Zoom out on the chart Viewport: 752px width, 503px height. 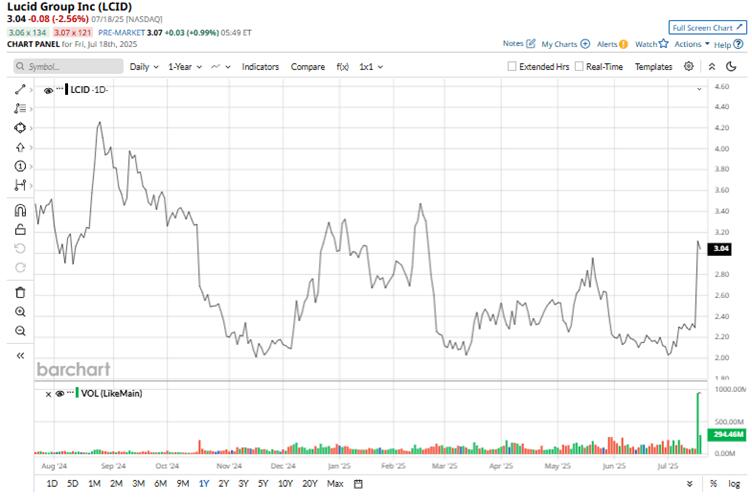click(20, 331)
